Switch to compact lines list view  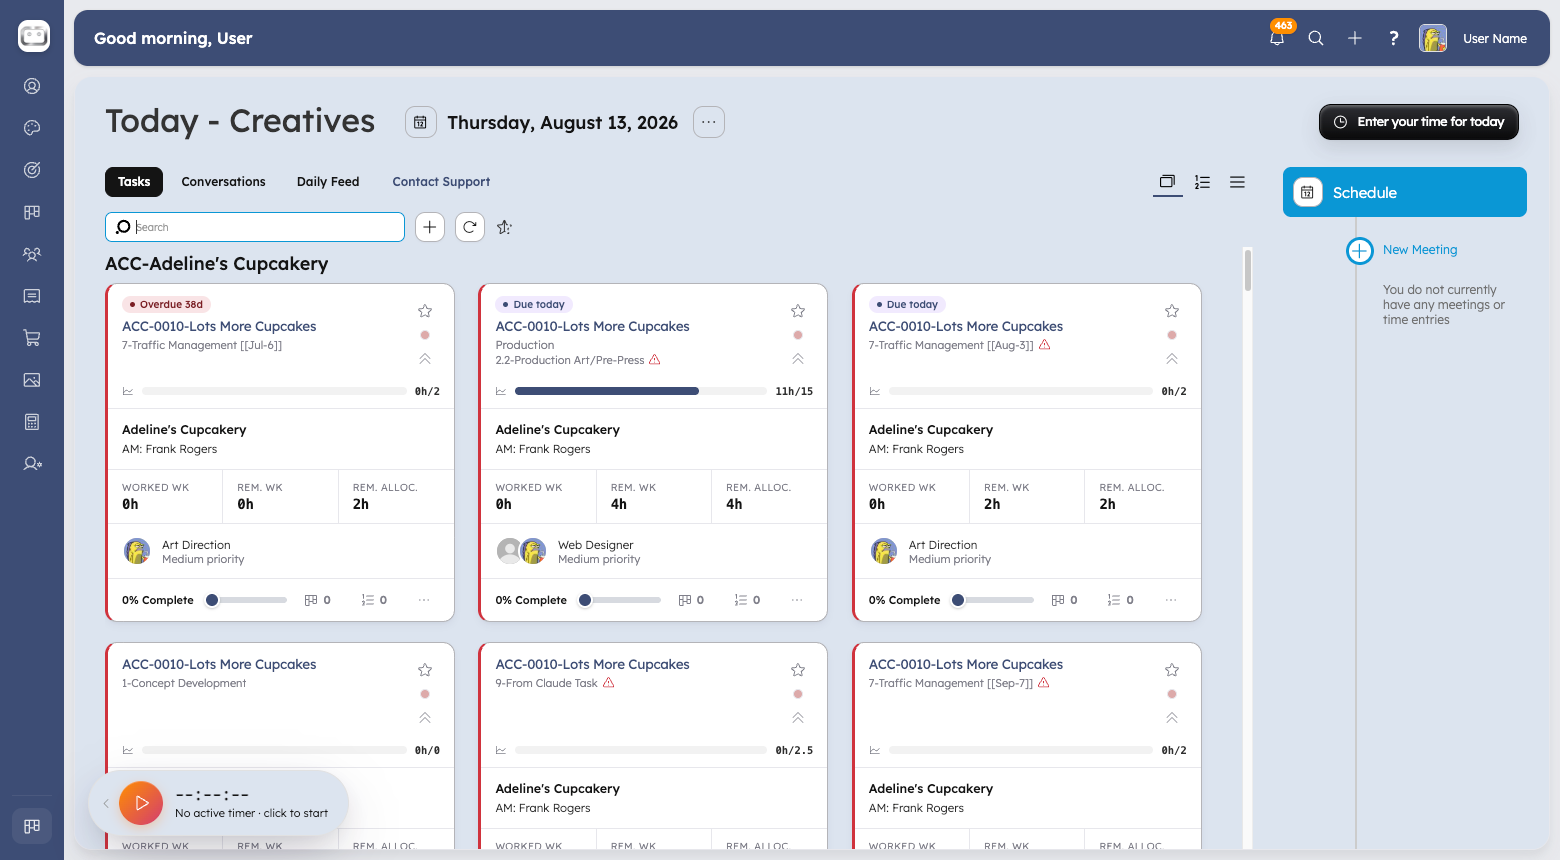pos(1238,182)
